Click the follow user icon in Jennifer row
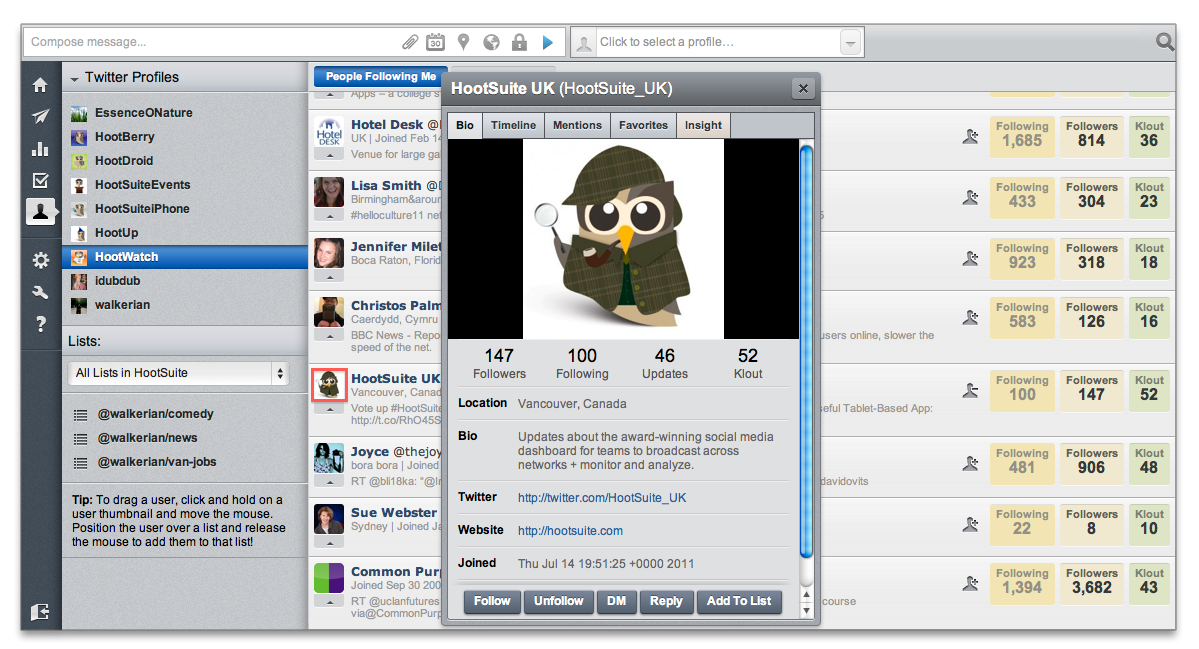This screenshot has height=649, width=1199. 970,258
